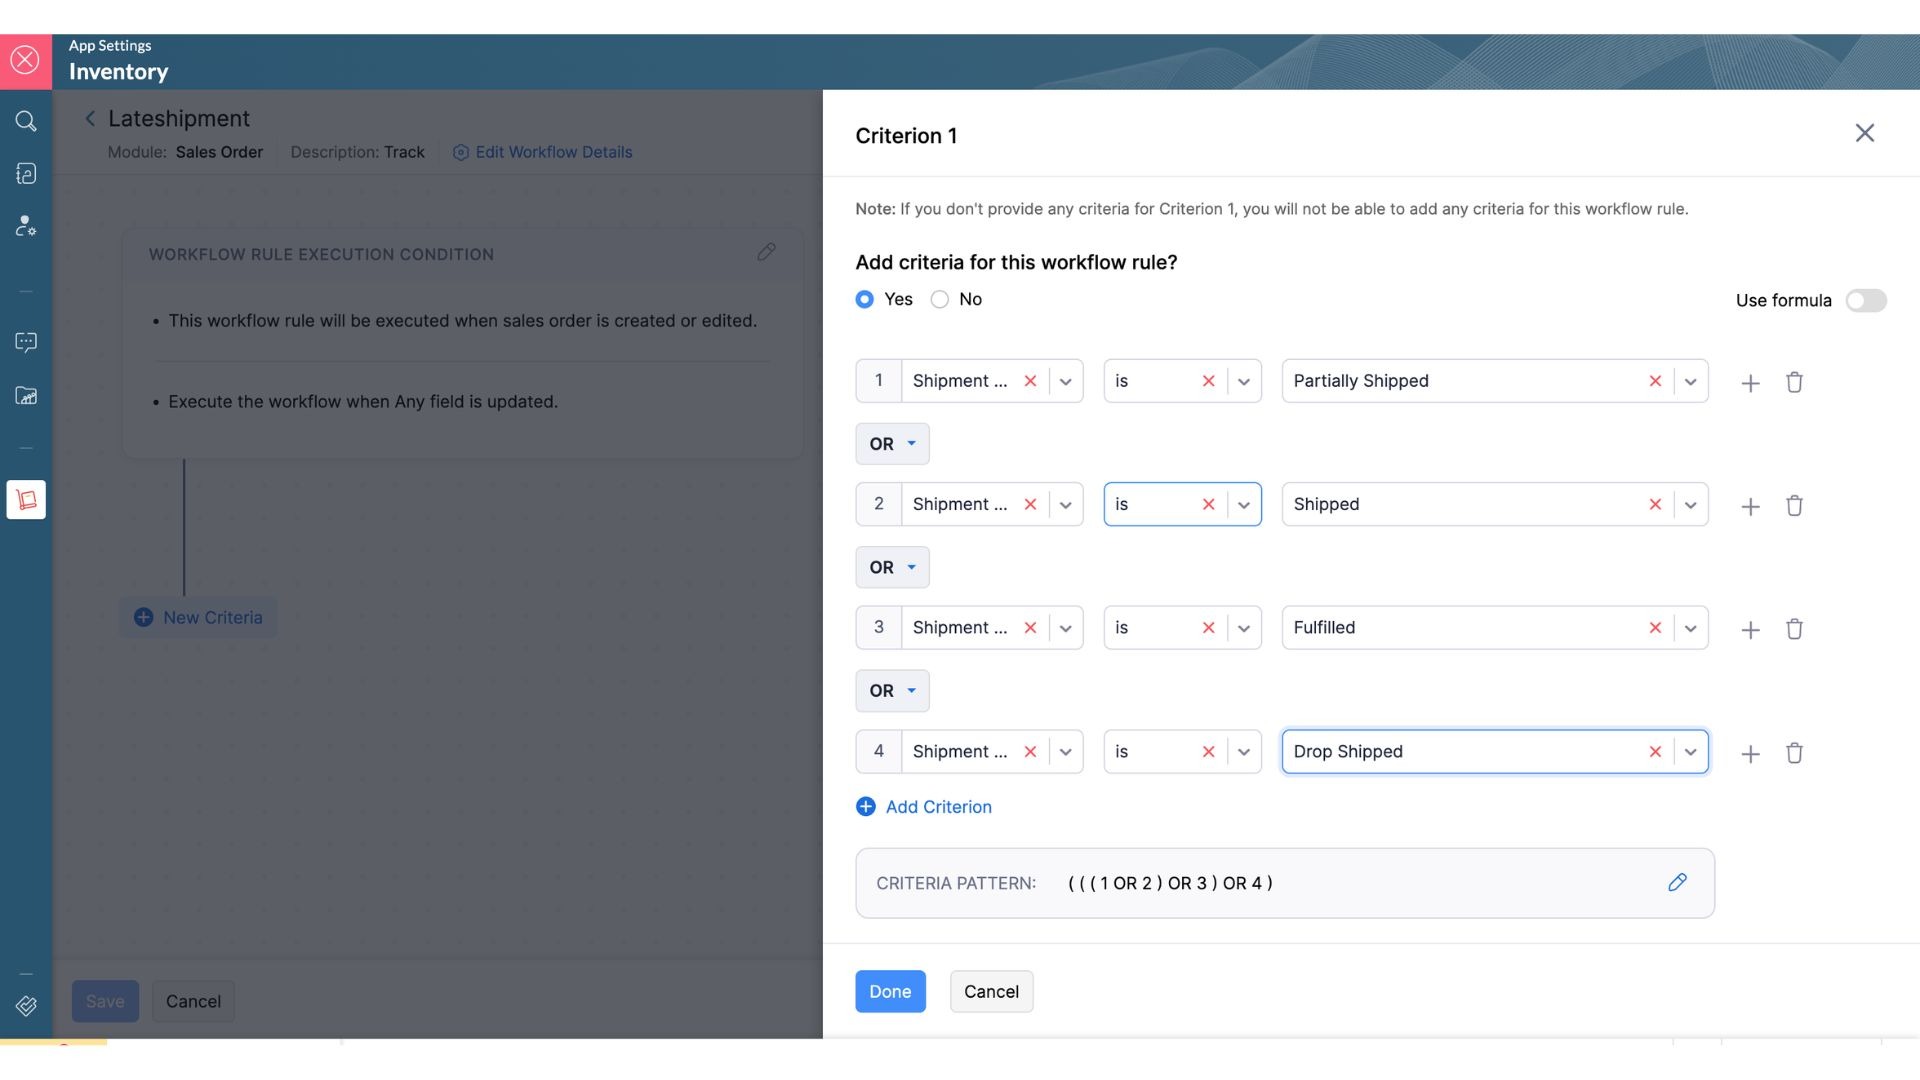The width and height of the screenshot is (1920, 1080).
Task: Enable the Use formula toggle
Action: (1865, 300)
